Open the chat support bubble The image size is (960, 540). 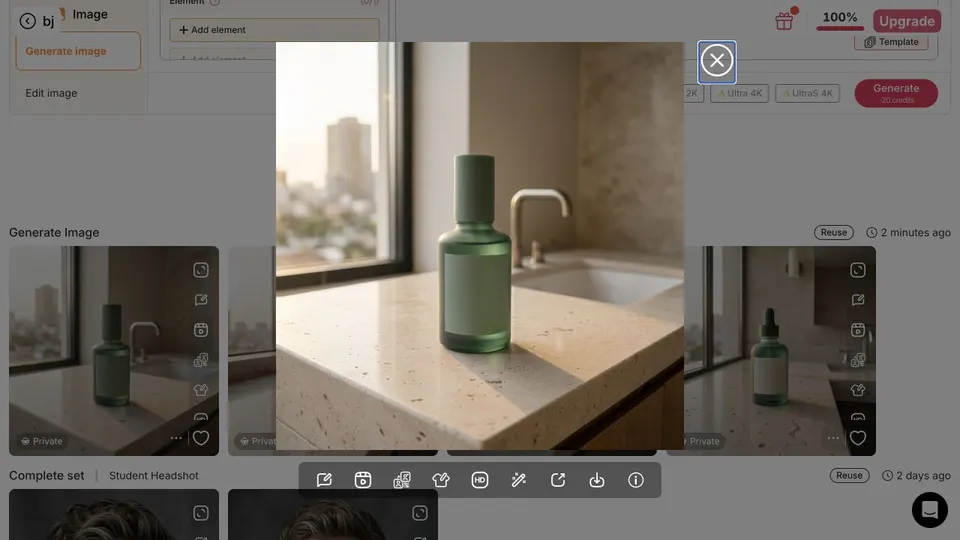[x=929, y=509]
